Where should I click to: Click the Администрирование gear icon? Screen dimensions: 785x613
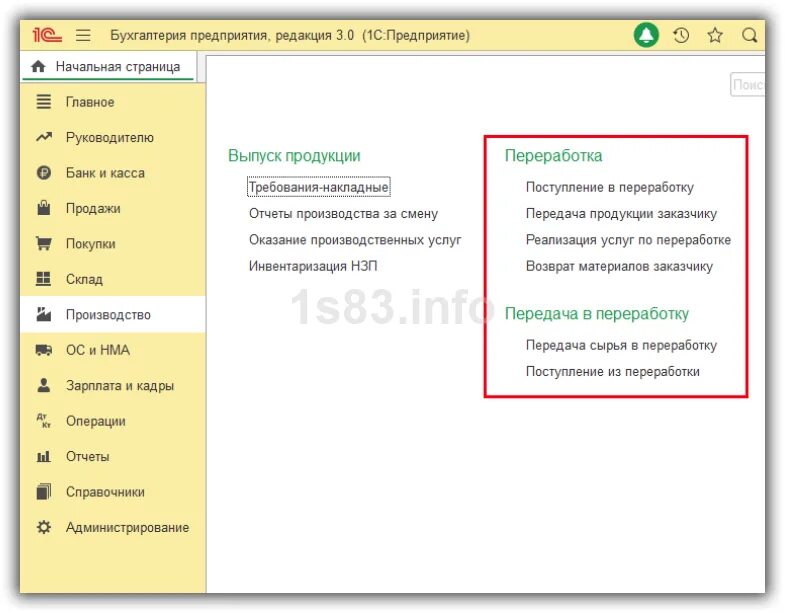44,527
